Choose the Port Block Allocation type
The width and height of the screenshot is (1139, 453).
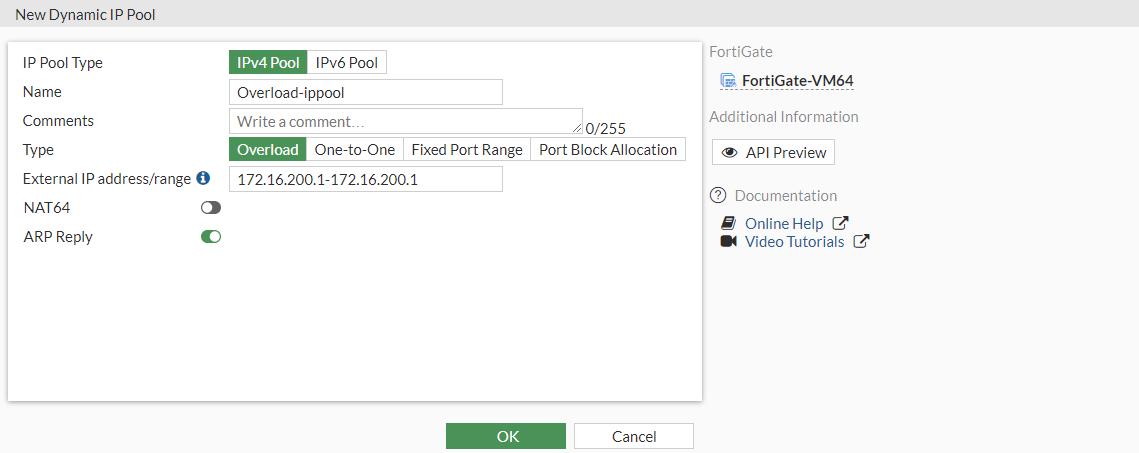608,150
